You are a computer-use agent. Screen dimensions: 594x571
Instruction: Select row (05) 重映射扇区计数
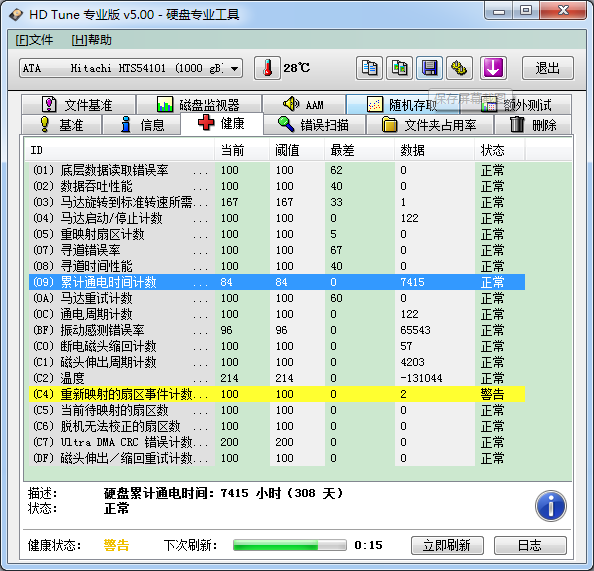click(x=277, y=234)
